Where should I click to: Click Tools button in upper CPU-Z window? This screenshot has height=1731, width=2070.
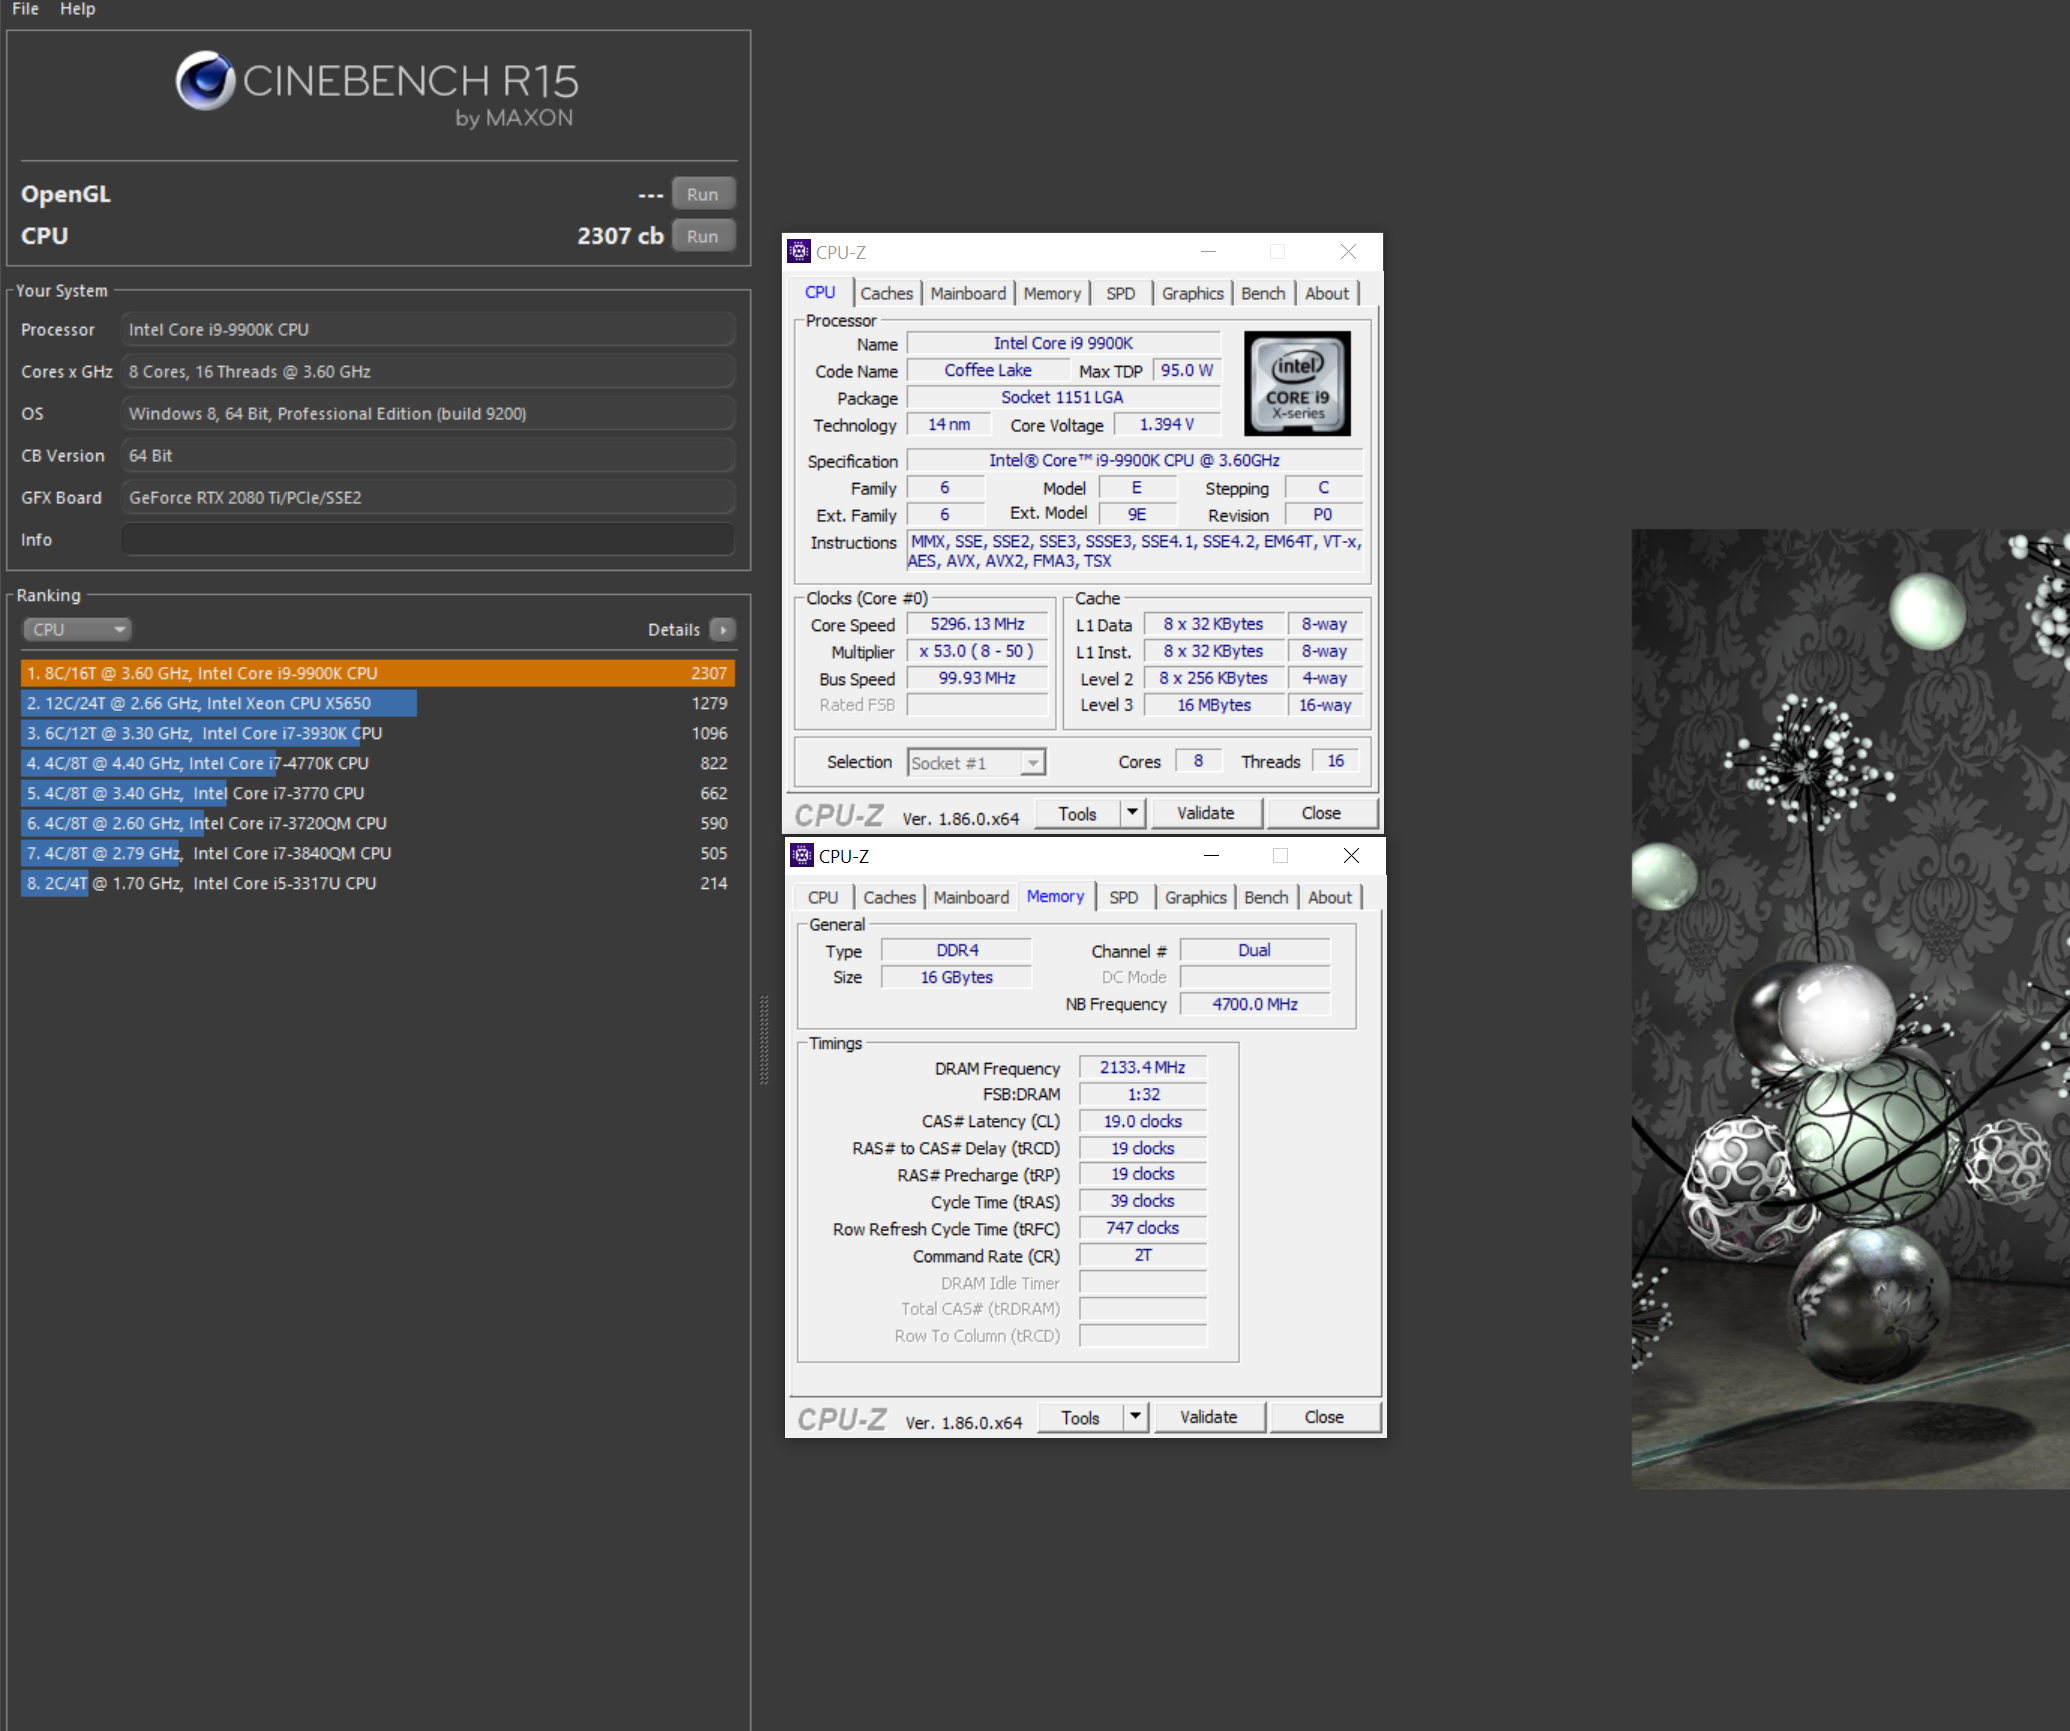1077,813
